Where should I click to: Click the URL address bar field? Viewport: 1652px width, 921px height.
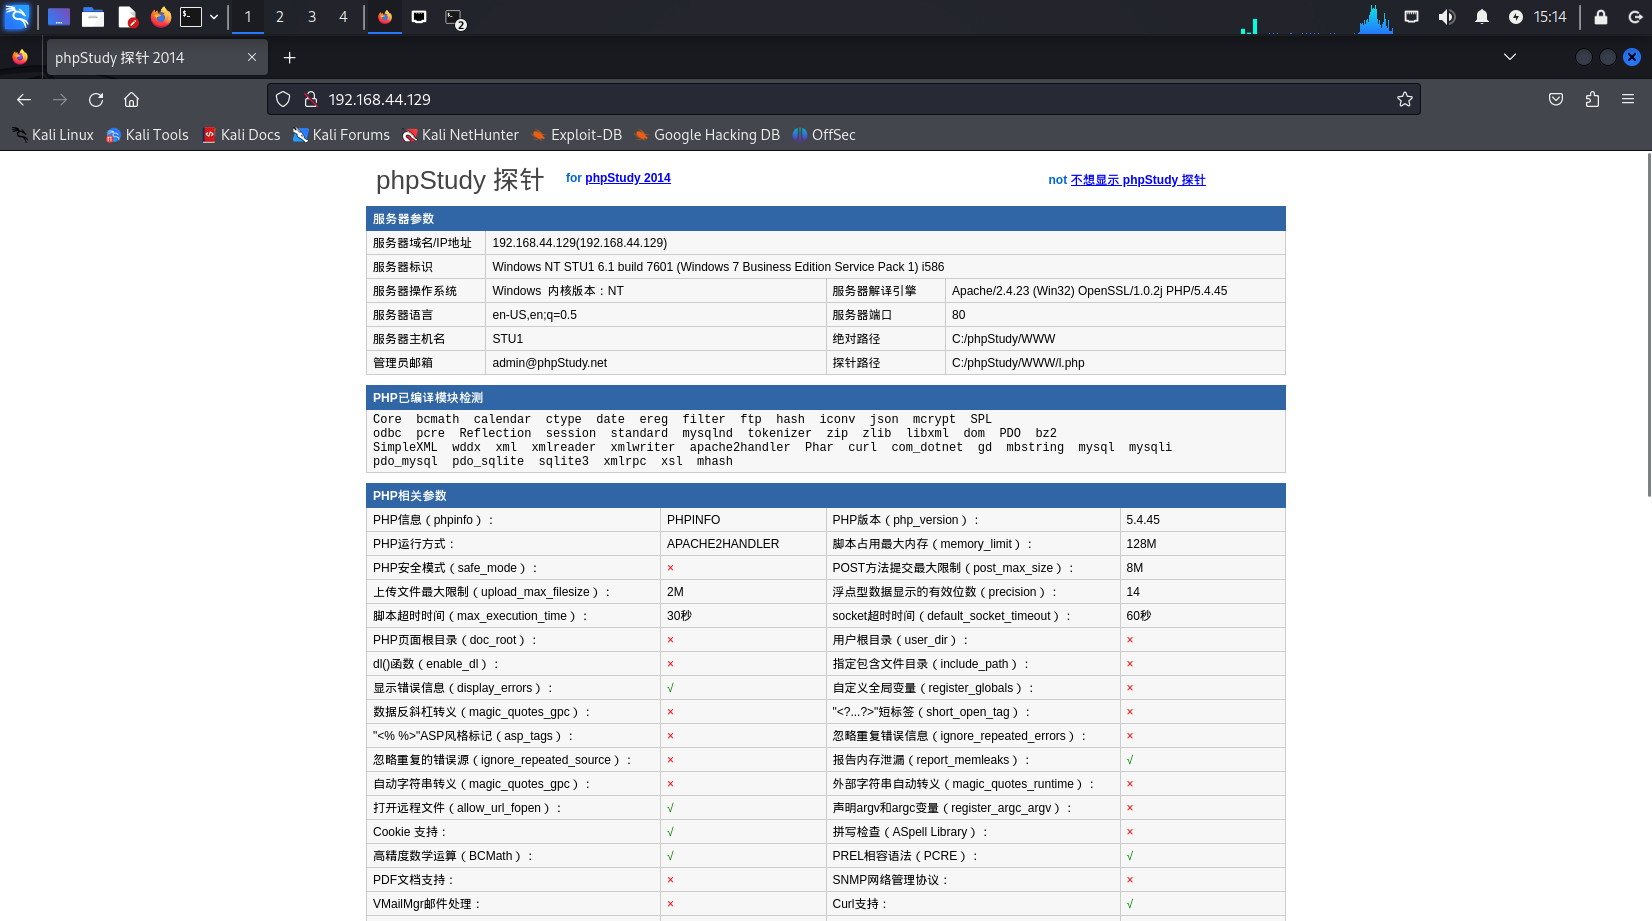[x=850, y=99]
